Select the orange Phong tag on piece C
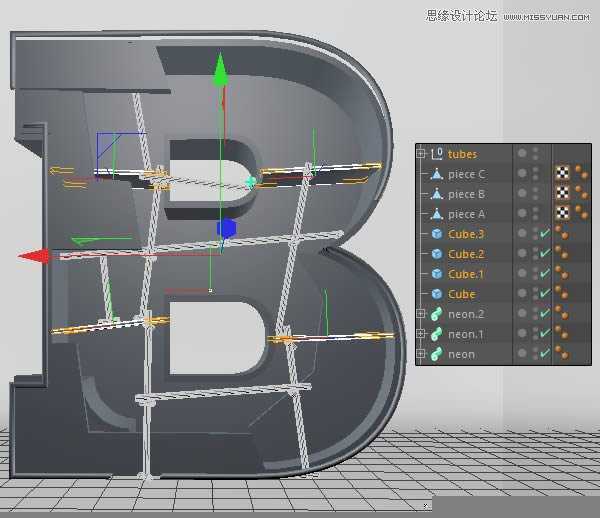The height and width of the screenshot is (518, 600). (x=582, y=173)
